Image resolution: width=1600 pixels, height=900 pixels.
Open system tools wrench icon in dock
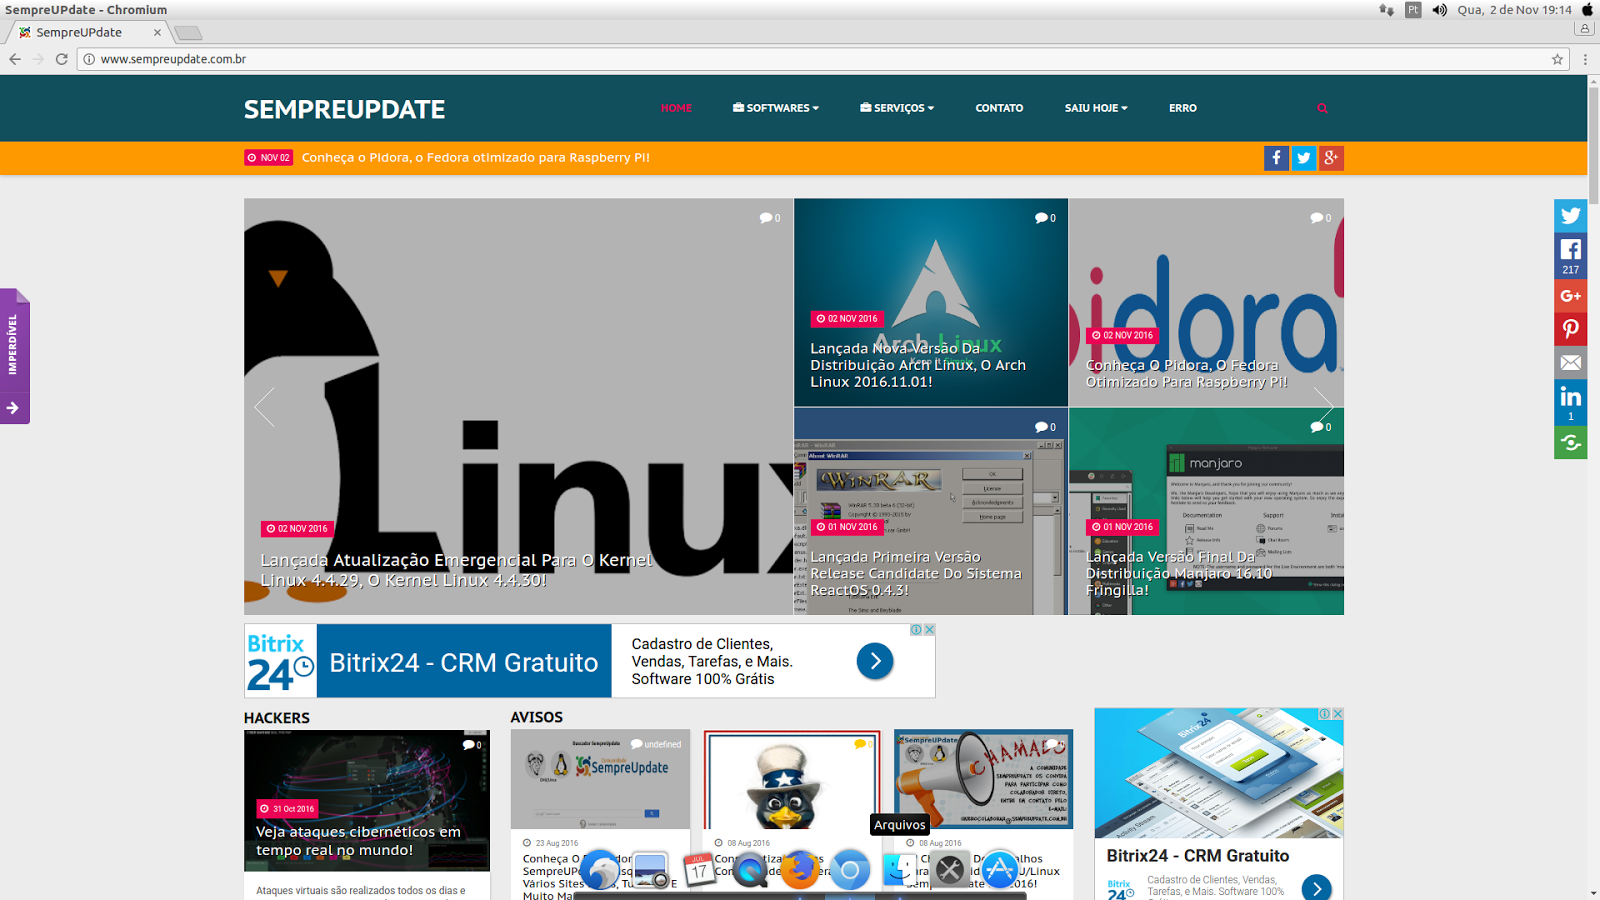click(x=950, y=870)
